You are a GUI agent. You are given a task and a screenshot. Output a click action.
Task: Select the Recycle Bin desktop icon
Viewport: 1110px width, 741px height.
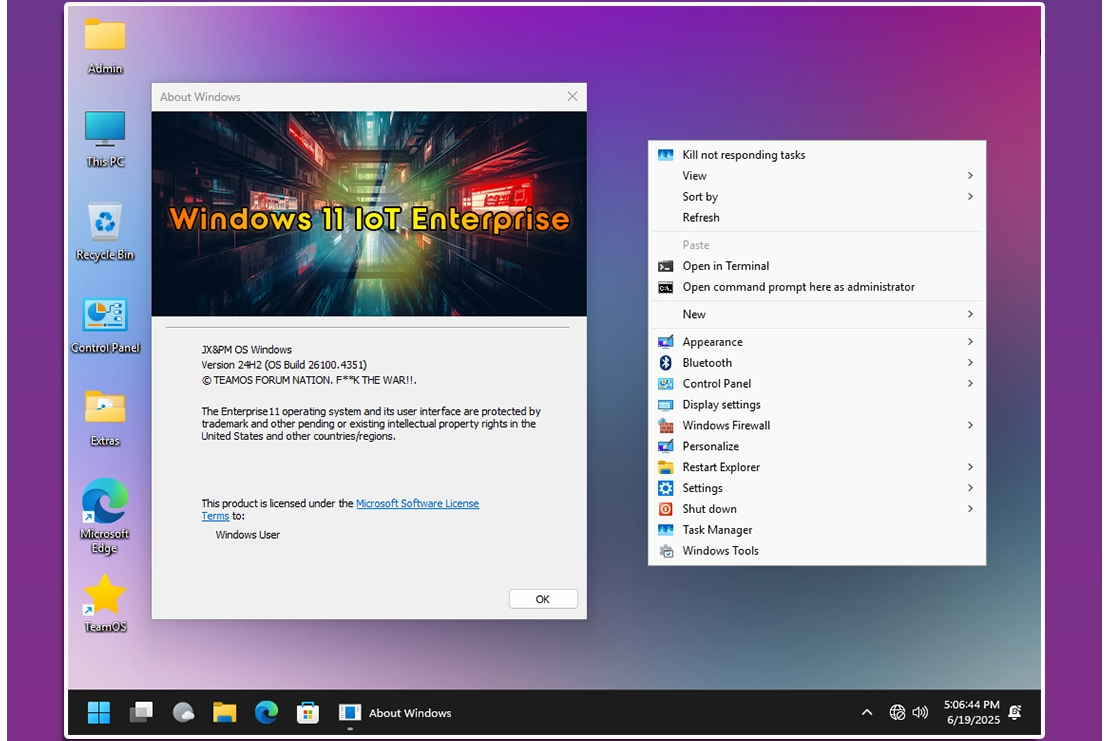[105, 231]
